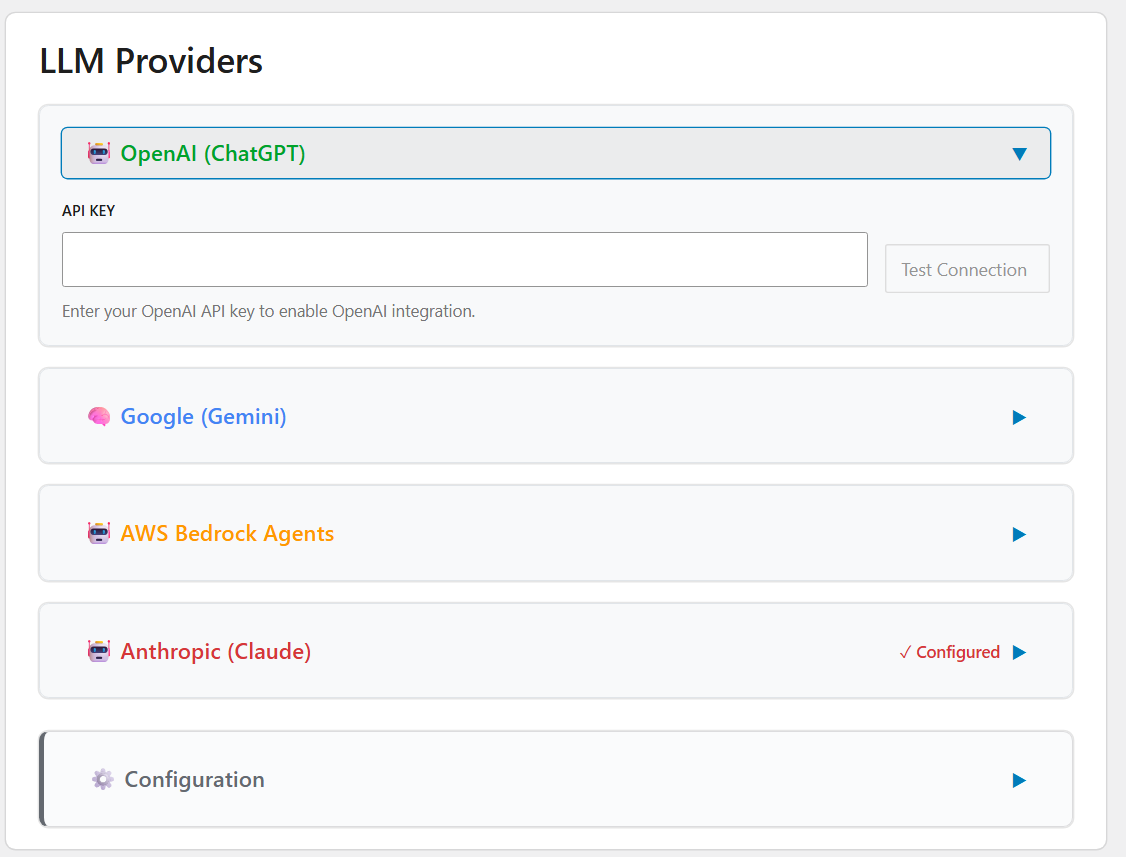This screenshot has height=857, width=1126.
Task: Click the Configured status label
Action: pyautogui.click(x=949, y=652)
